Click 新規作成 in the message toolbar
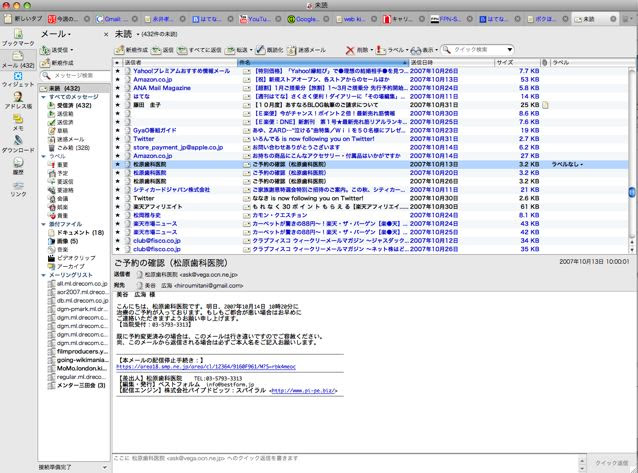Viewport: 638px width, 473px height. point(131,50)
